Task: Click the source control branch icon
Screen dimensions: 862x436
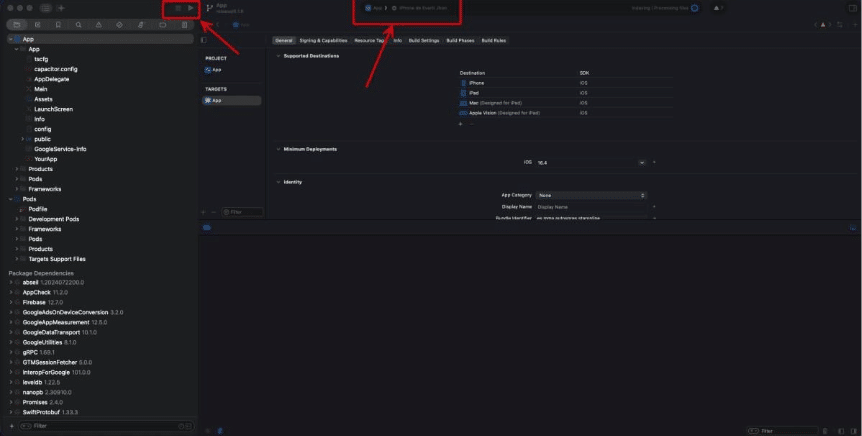Action: (x=209, y=8)
